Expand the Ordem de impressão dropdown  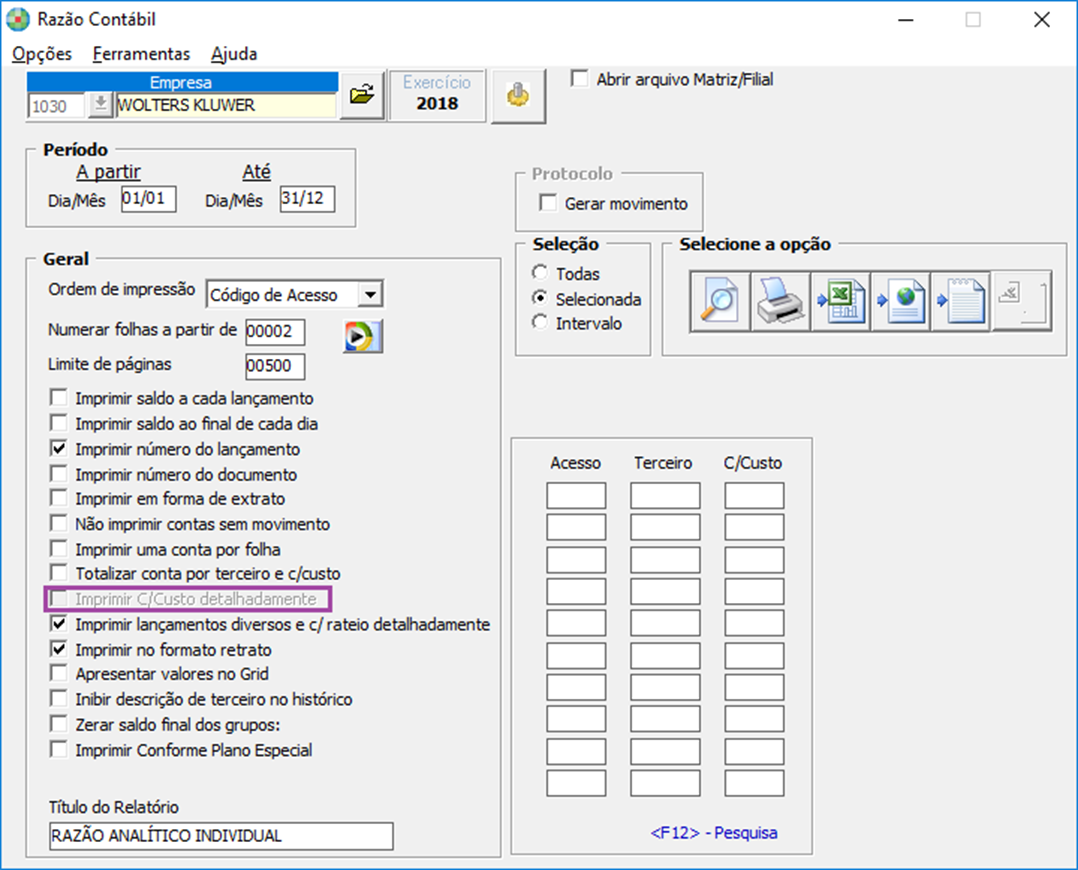click(371, 295)
